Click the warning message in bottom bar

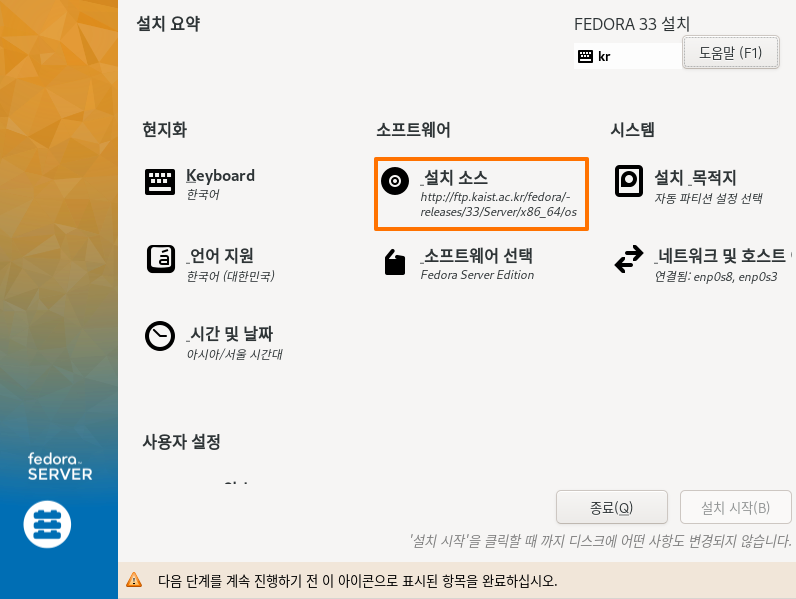357,580
